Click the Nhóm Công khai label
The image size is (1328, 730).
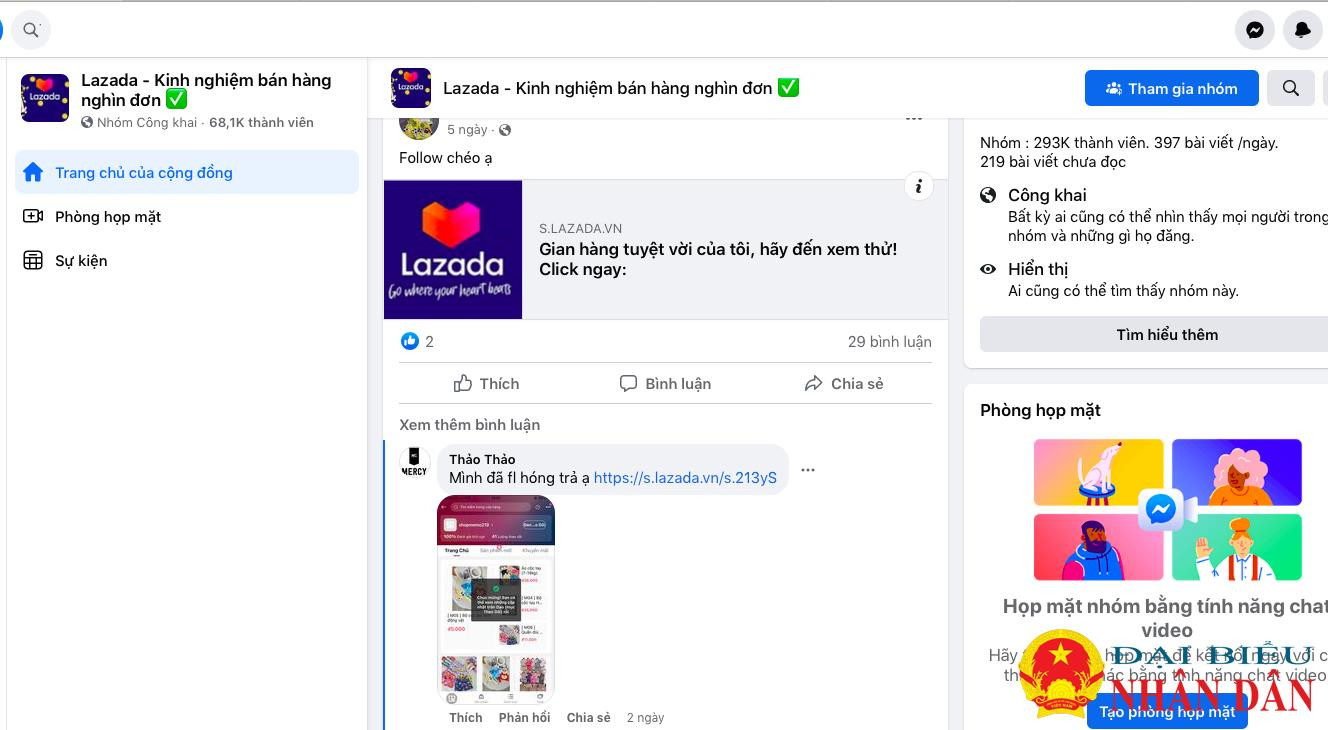147,122
